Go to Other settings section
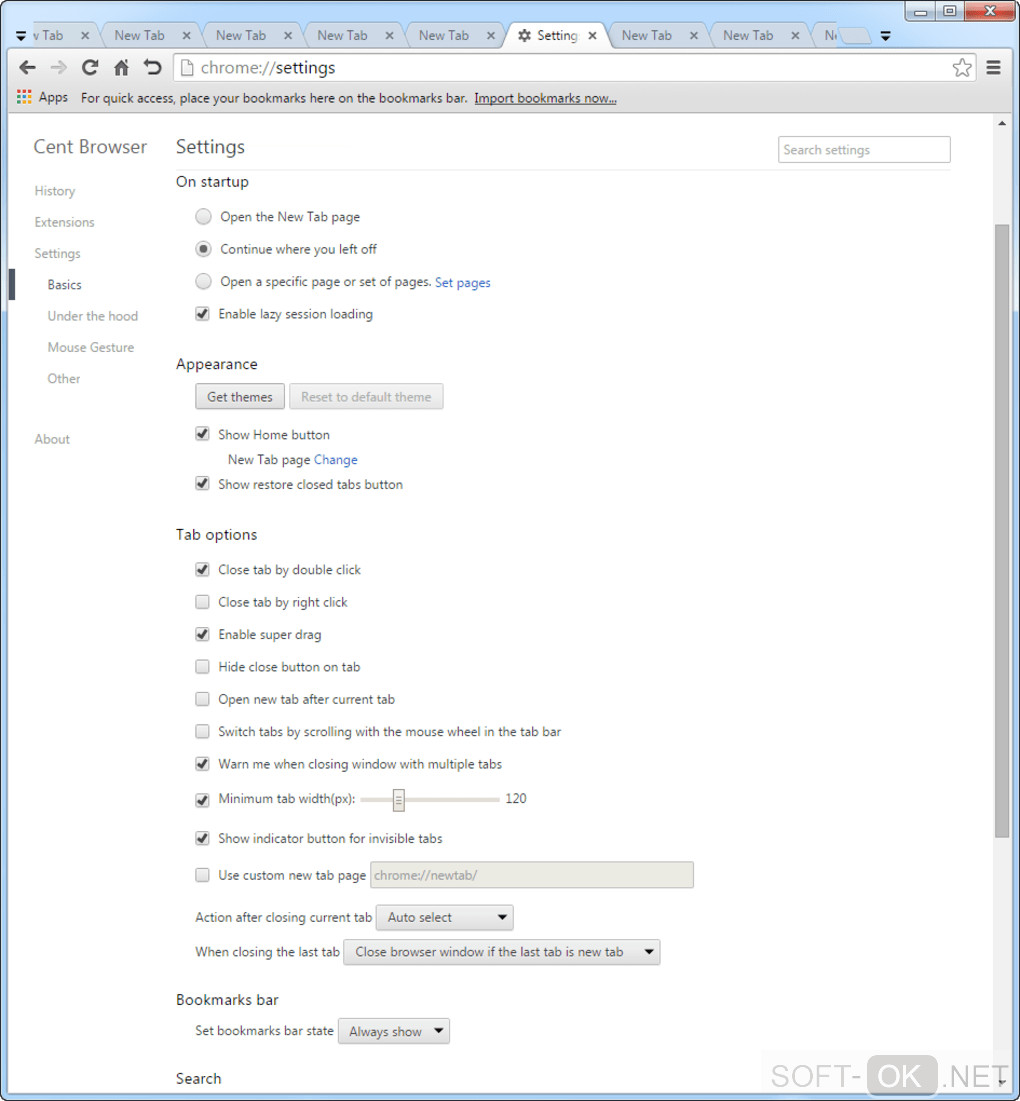Viewport: 1020px width, 1101px height. click(64, 378)
